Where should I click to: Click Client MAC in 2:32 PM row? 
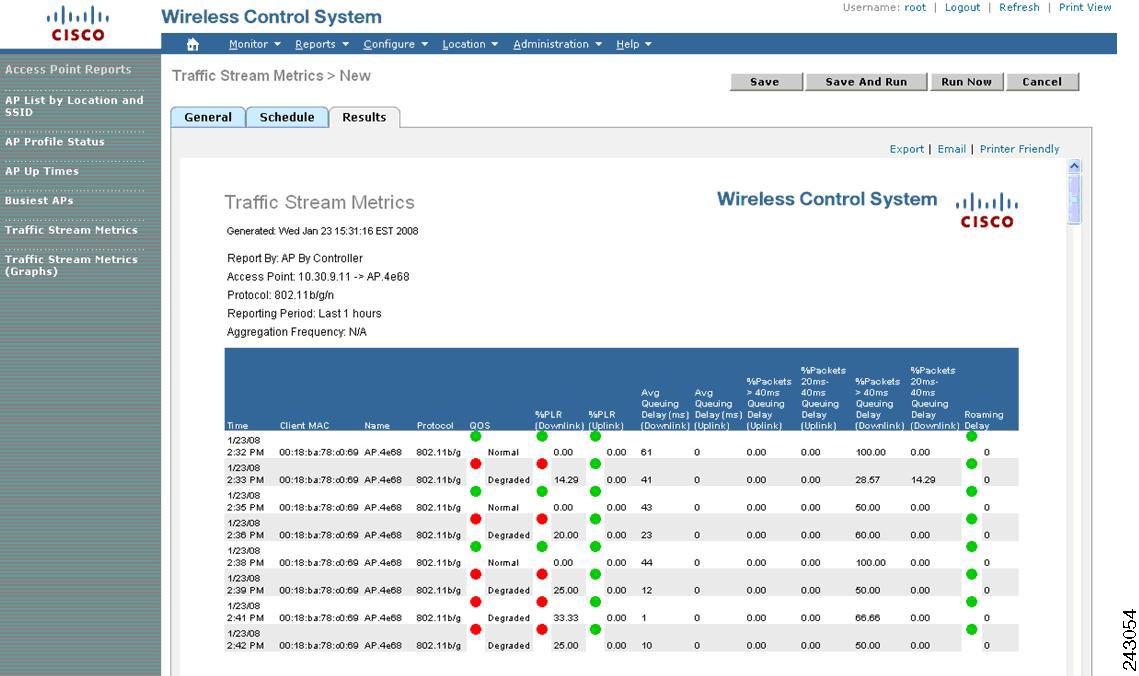pyautogui.click(x=318, y=452)
